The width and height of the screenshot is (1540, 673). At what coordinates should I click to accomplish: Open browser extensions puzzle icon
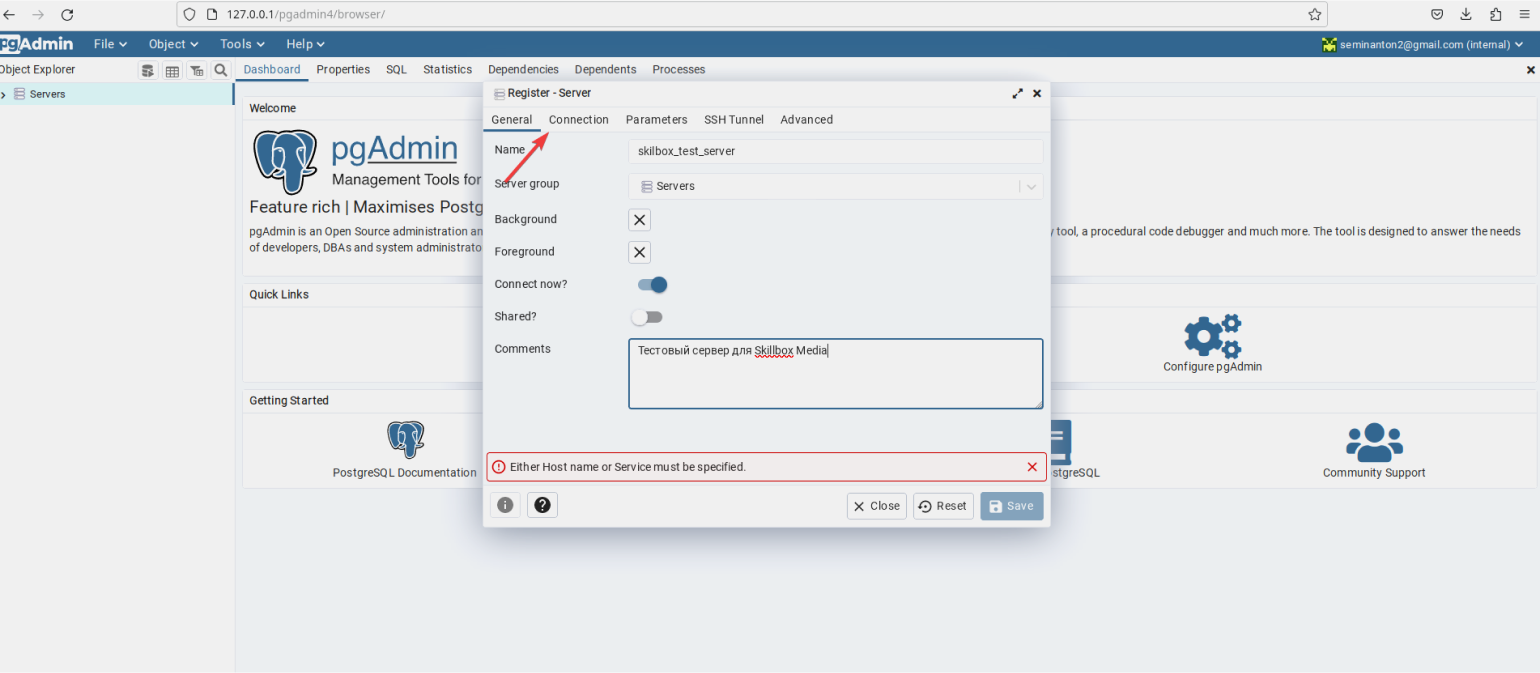[x=1496, y=15]
